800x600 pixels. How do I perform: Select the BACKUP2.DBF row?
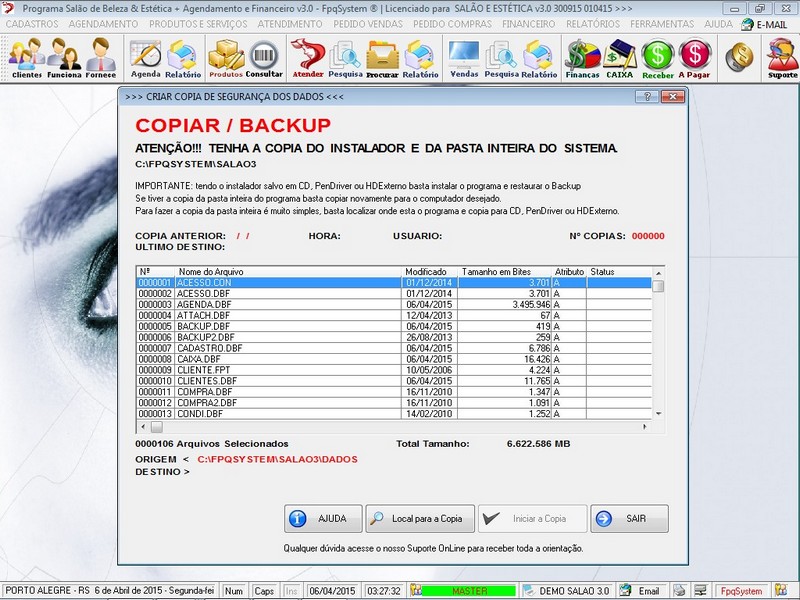394,337
